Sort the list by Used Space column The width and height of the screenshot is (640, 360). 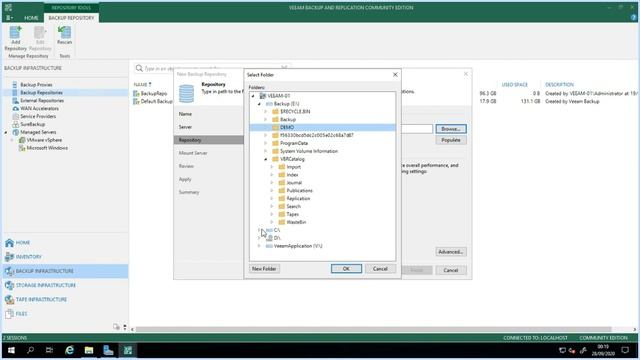point(514,85)
